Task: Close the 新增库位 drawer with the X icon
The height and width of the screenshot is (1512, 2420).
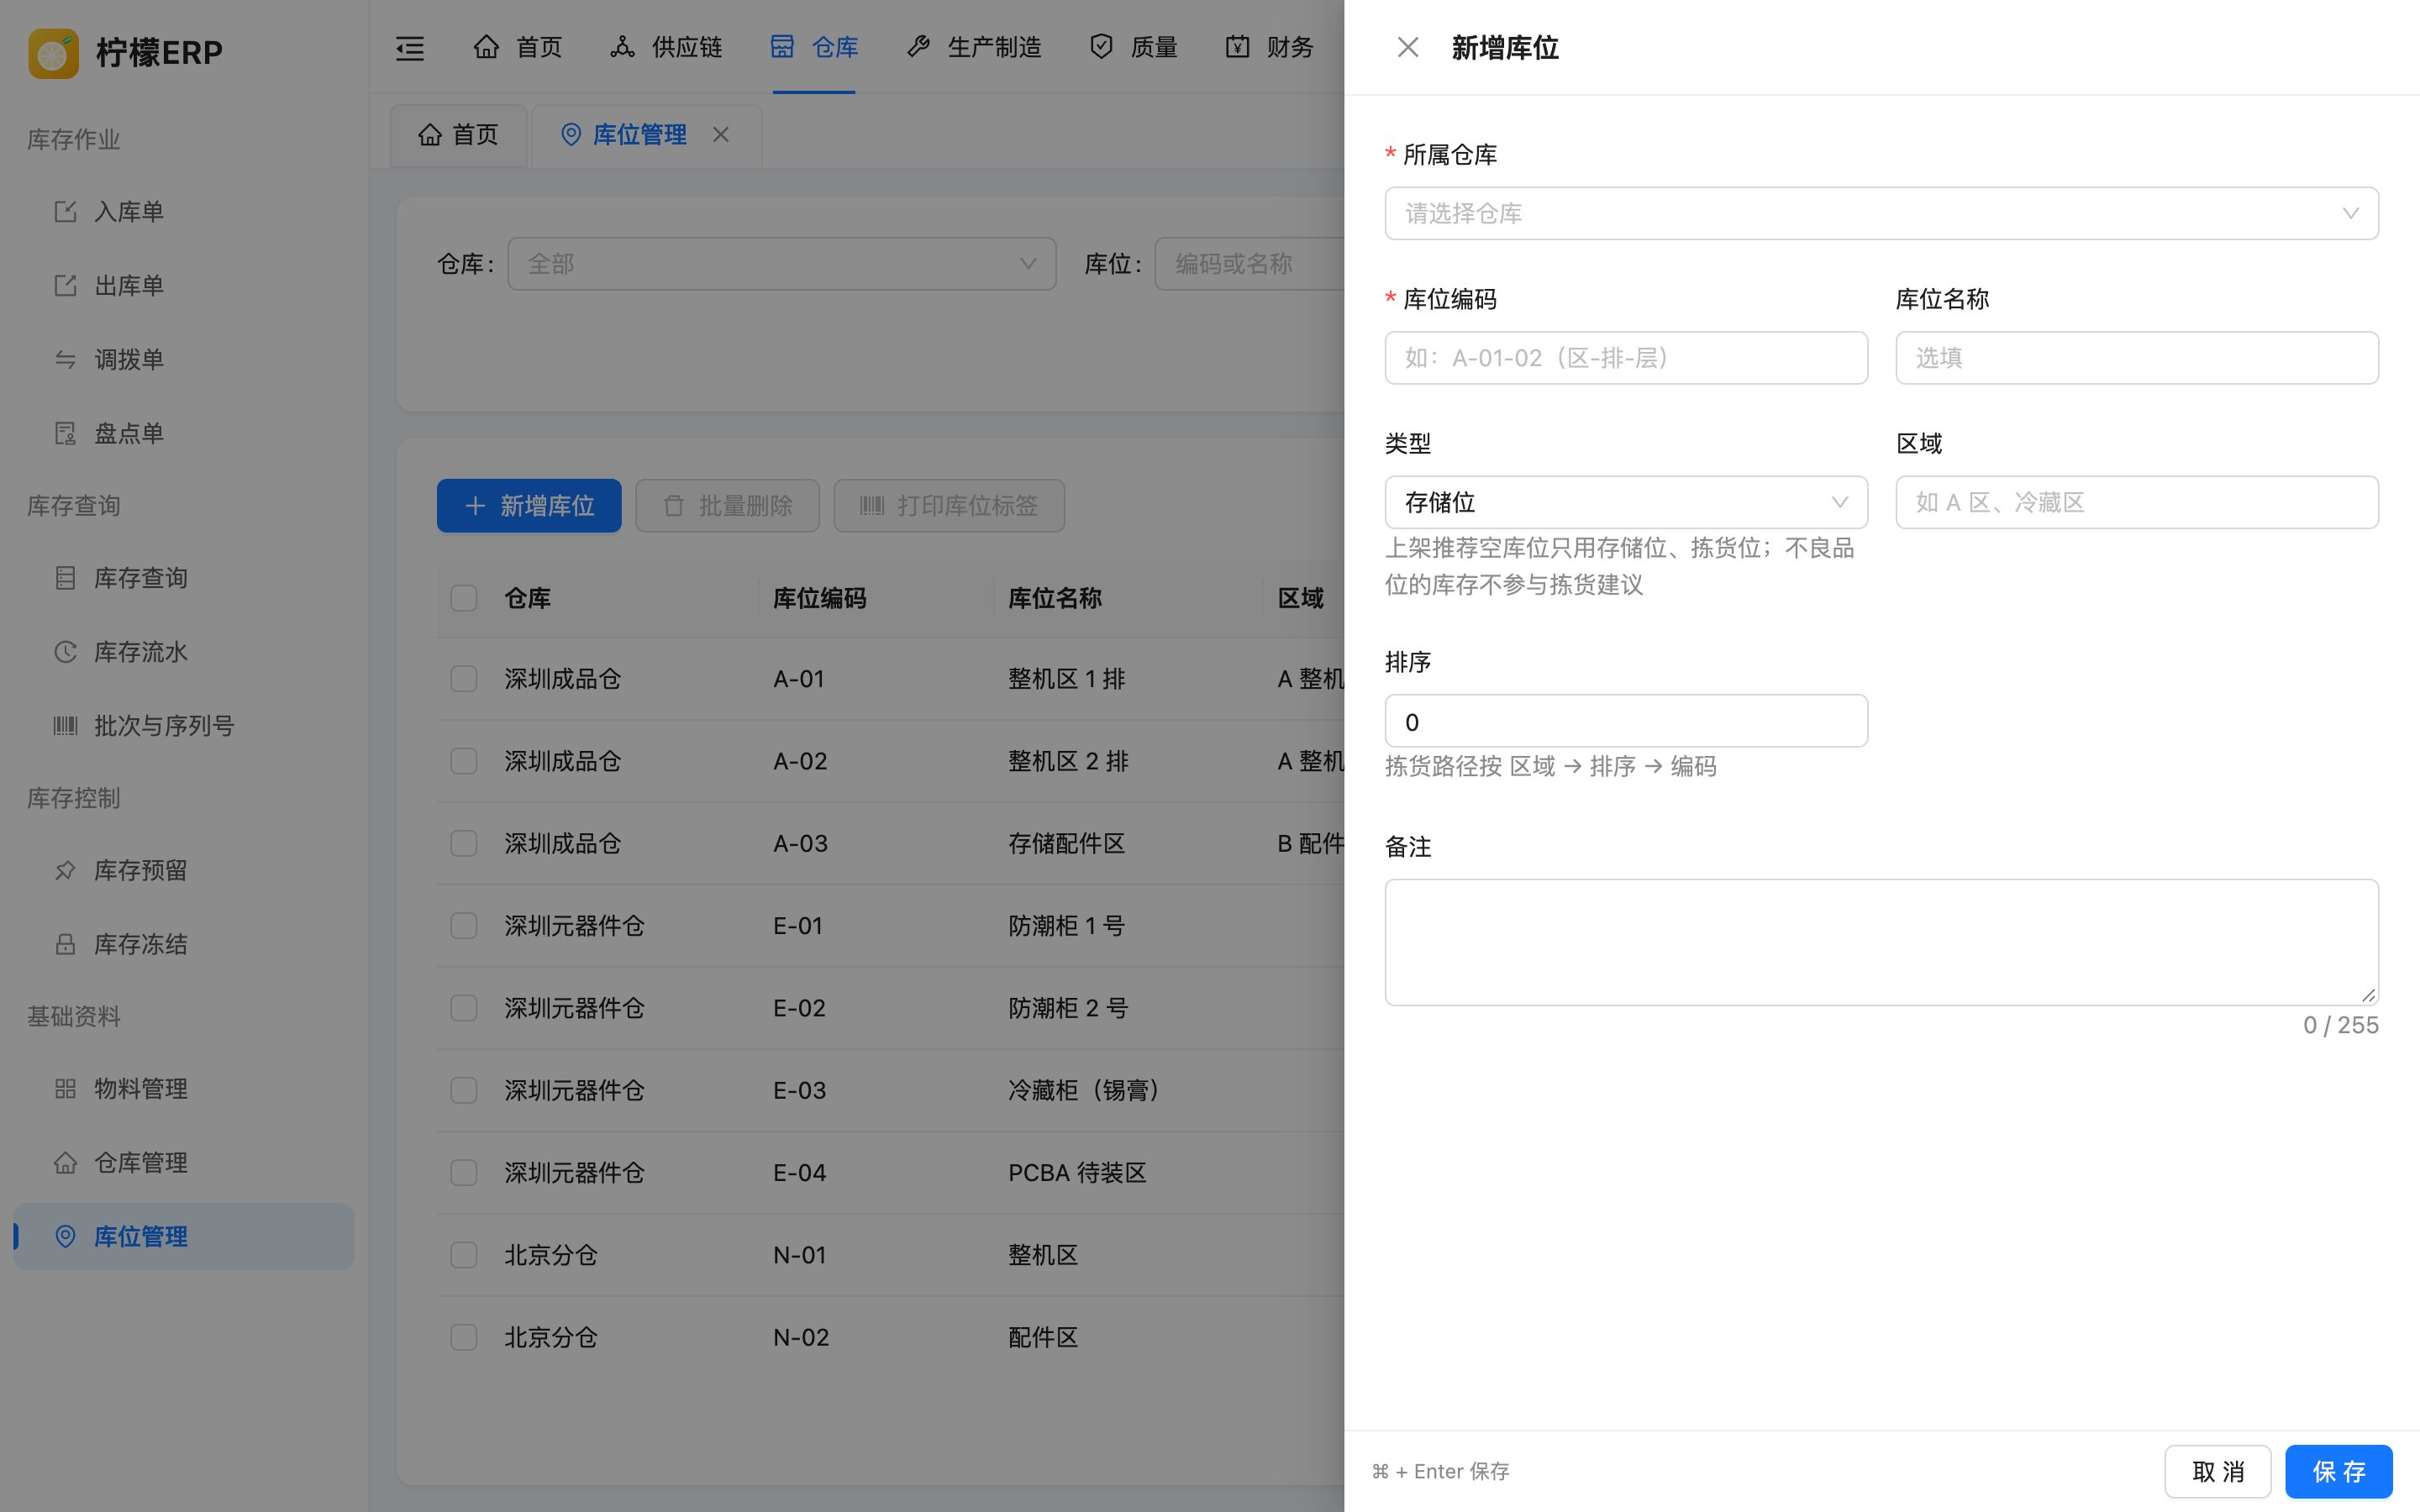Action: click(1408, 47)
